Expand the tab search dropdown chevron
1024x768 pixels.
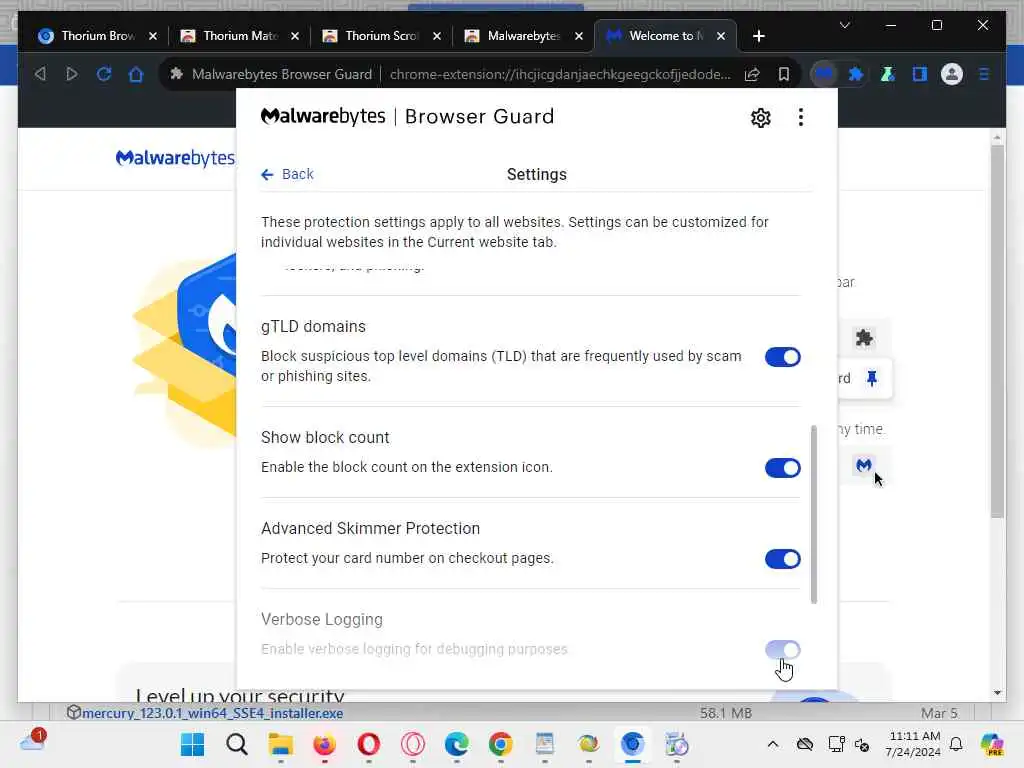coord(844,25)
